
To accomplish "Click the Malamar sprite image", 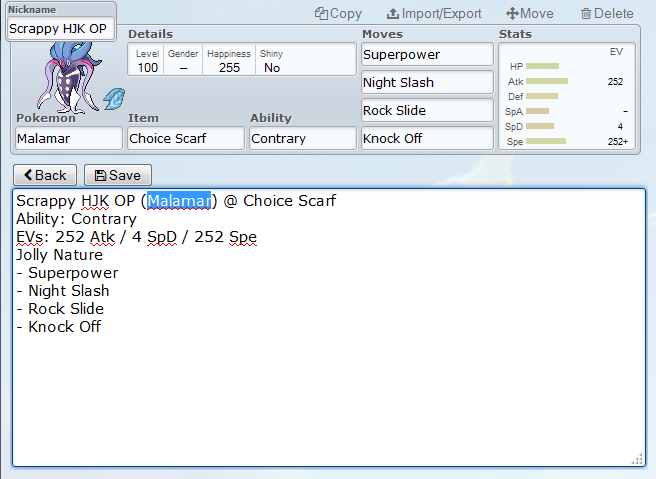I will [68, 77].
